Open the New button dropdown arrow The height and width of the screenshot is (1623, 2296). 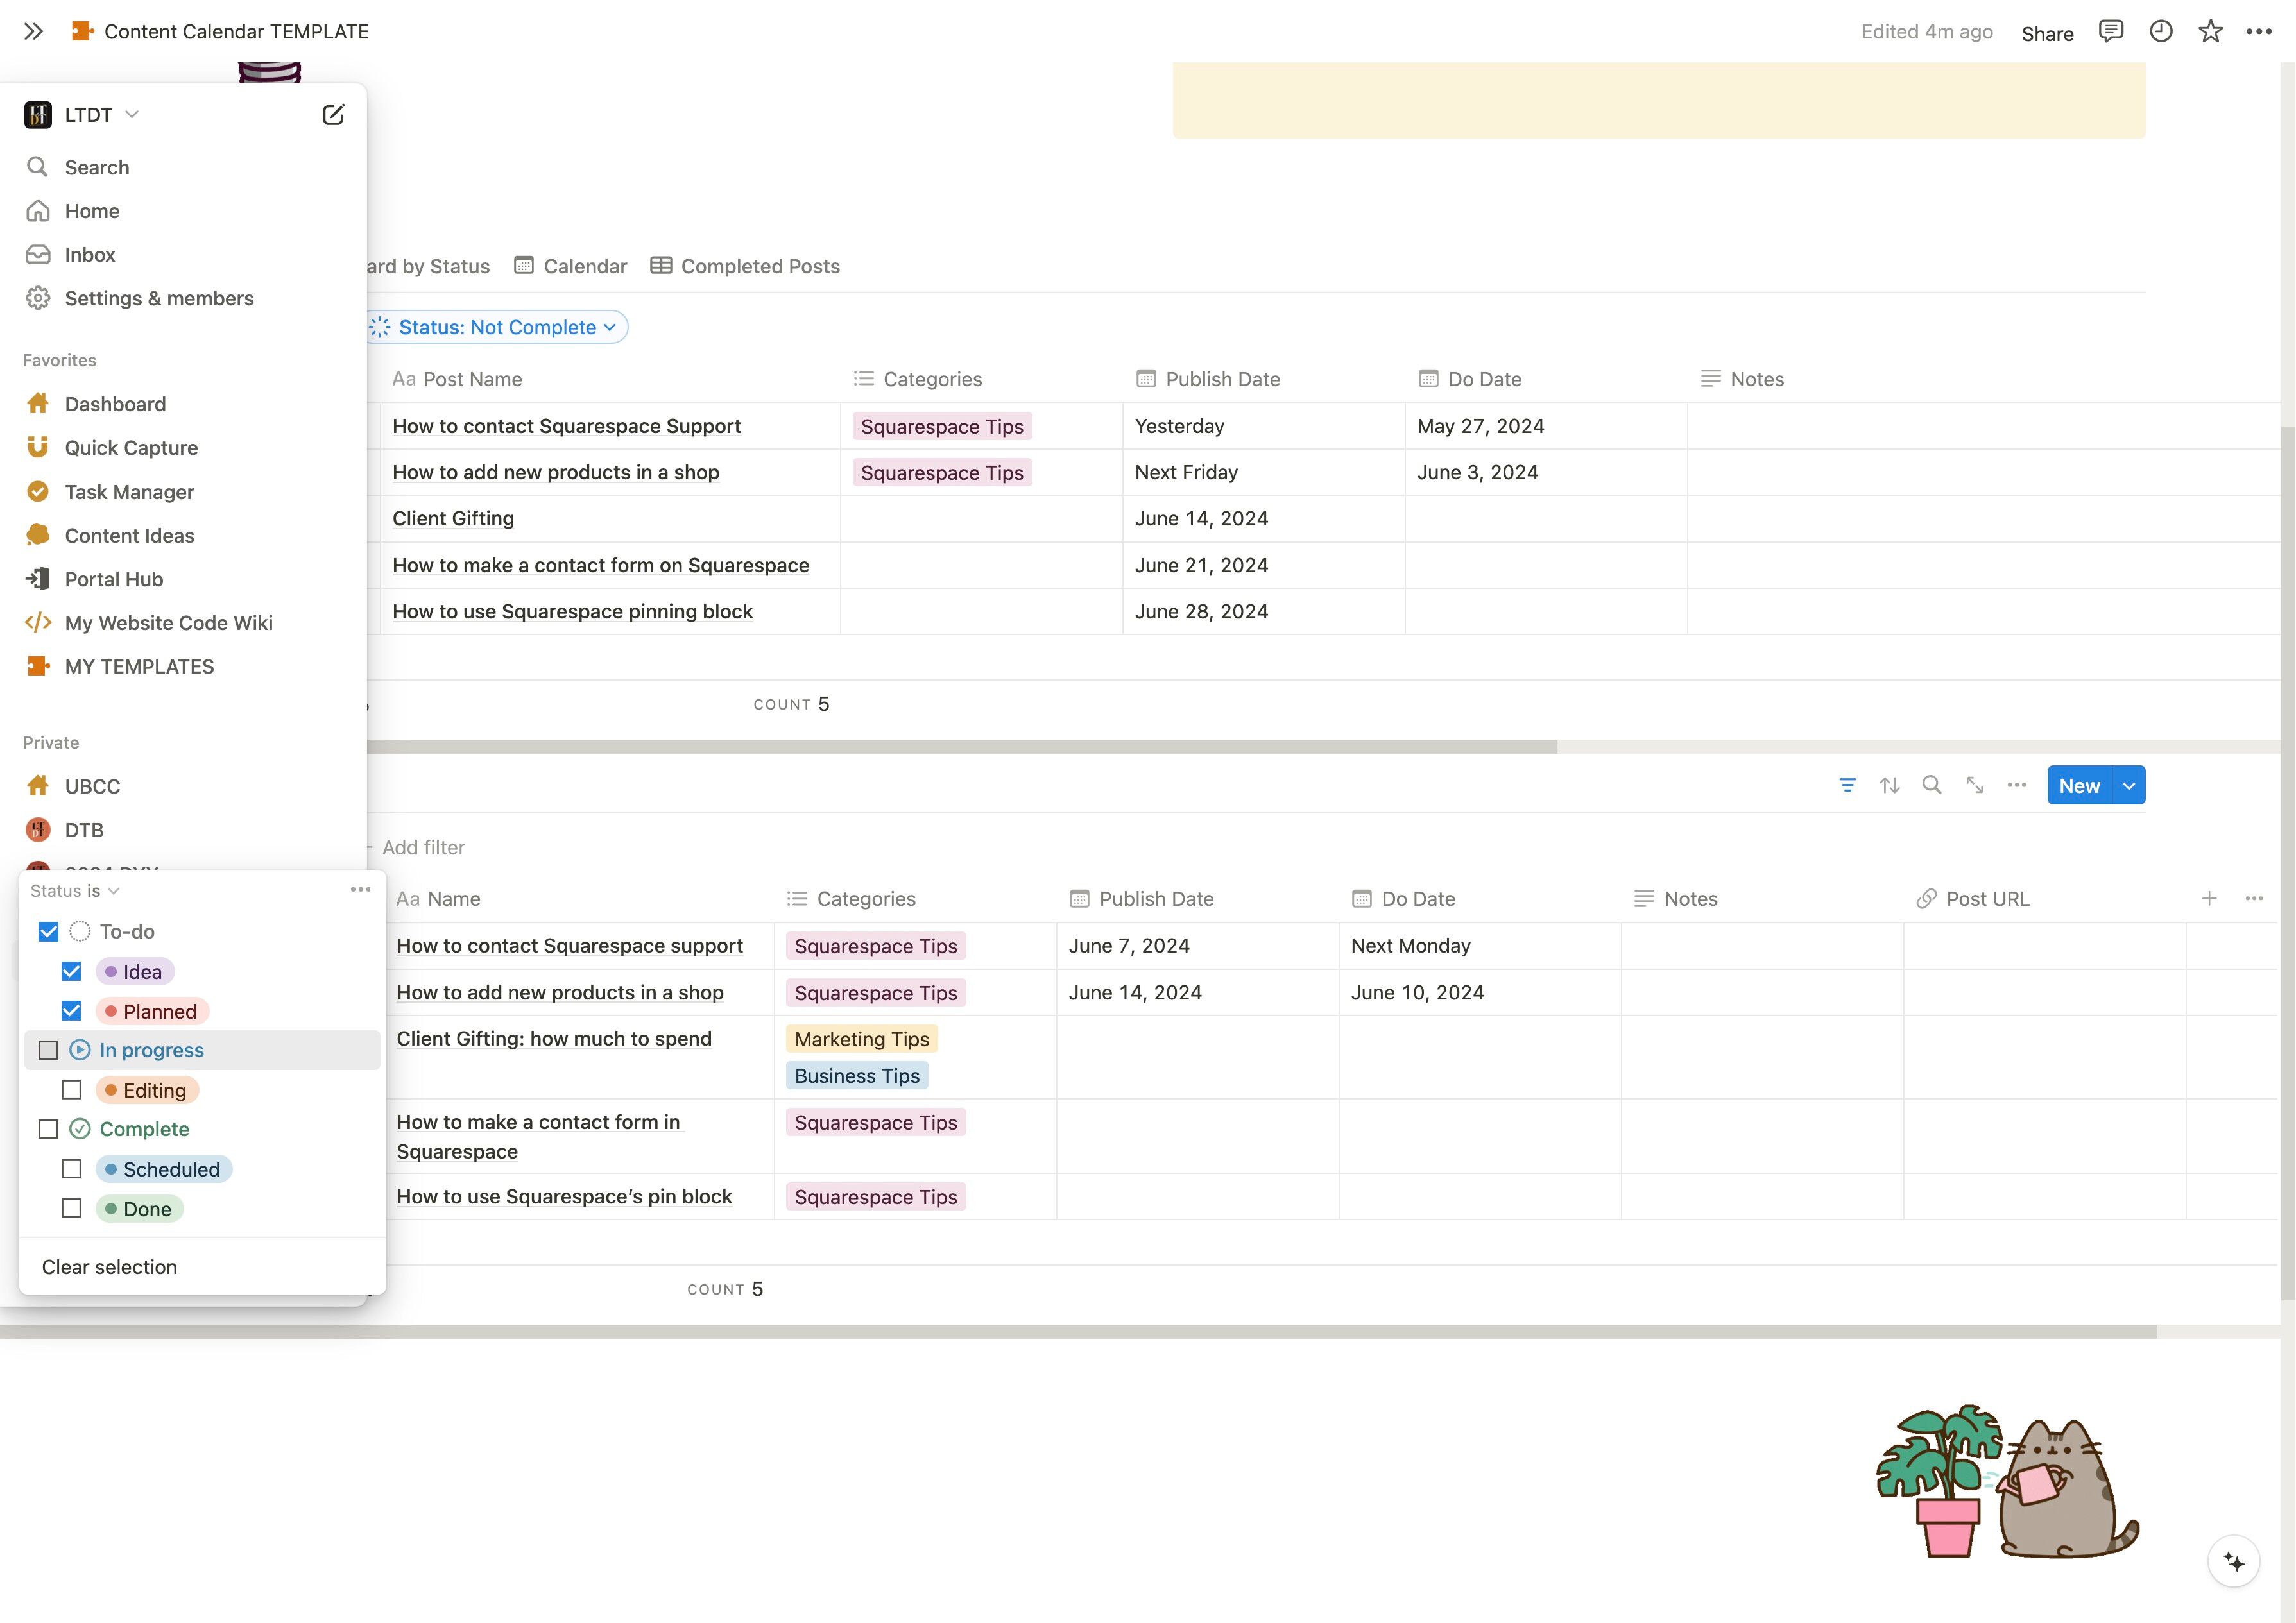click(x=2129, y=786)
